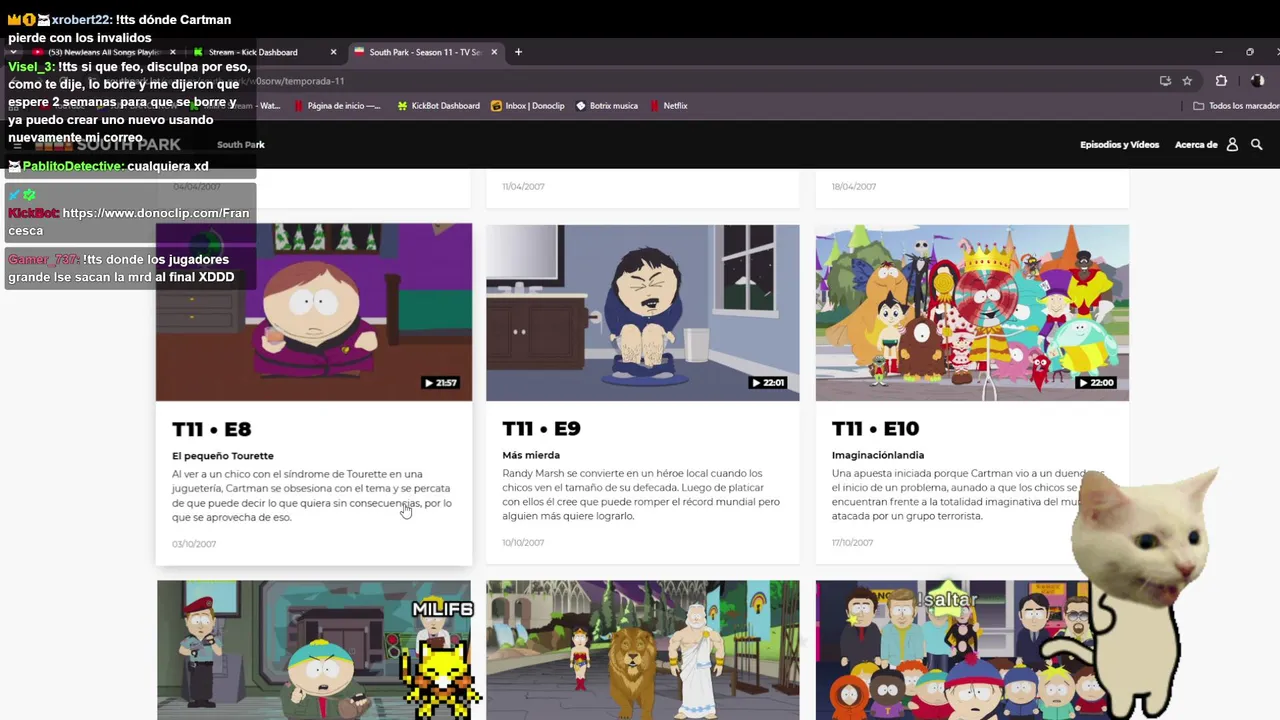Image resolution: width=1280 pixels, height=720 pixels.
Task: Open the bottom thumbnail with lion and Zeus
Action: [643, 650]
